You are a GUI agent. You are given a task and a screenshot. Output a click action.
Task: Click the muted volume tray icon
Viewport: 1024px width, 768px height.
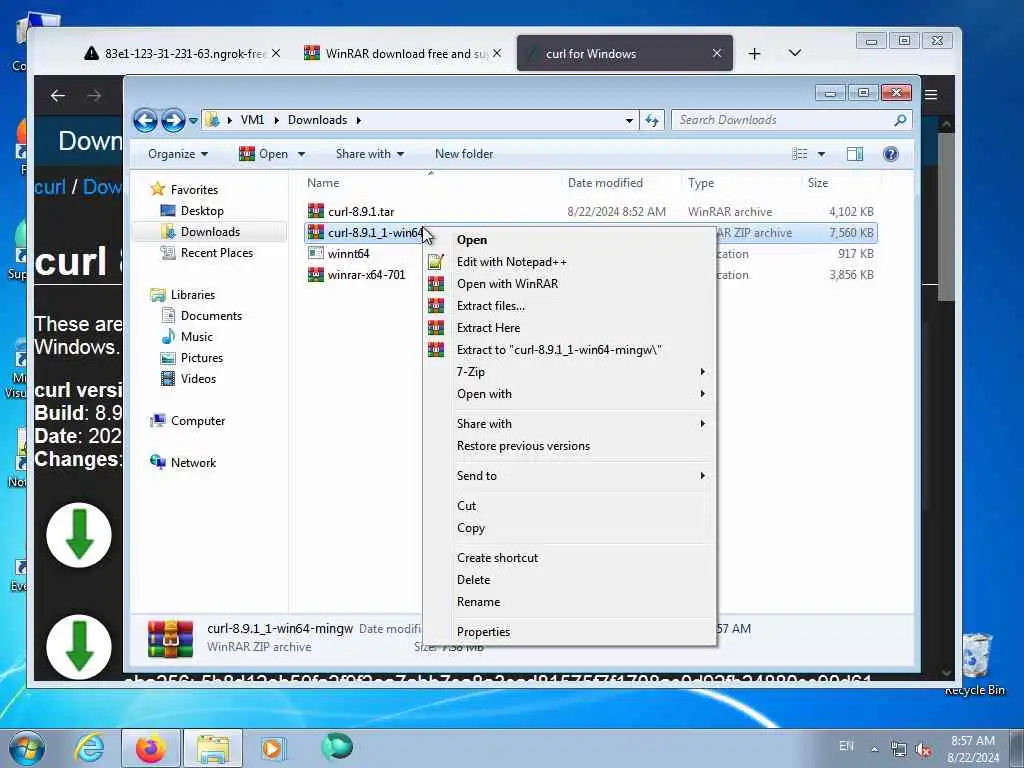[x=923, y=750]
